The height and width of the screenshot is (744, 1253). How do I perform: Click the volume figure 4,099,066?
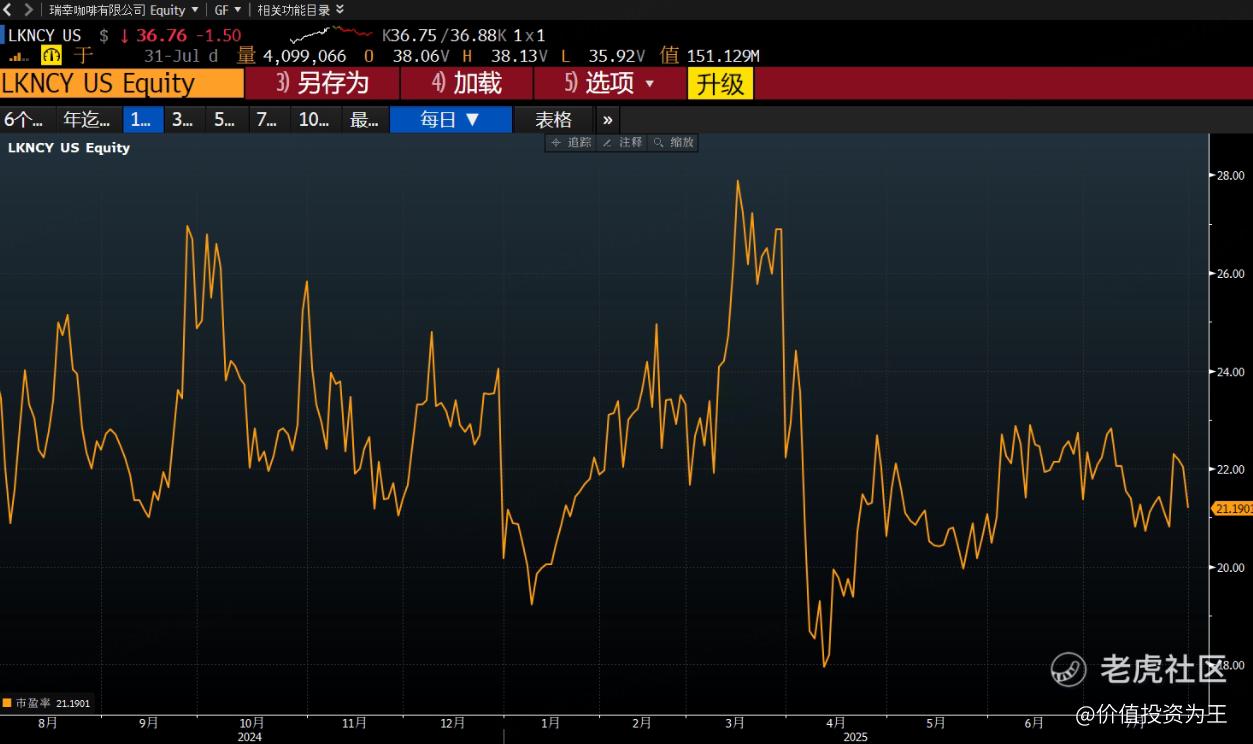(x=304, y=56)
